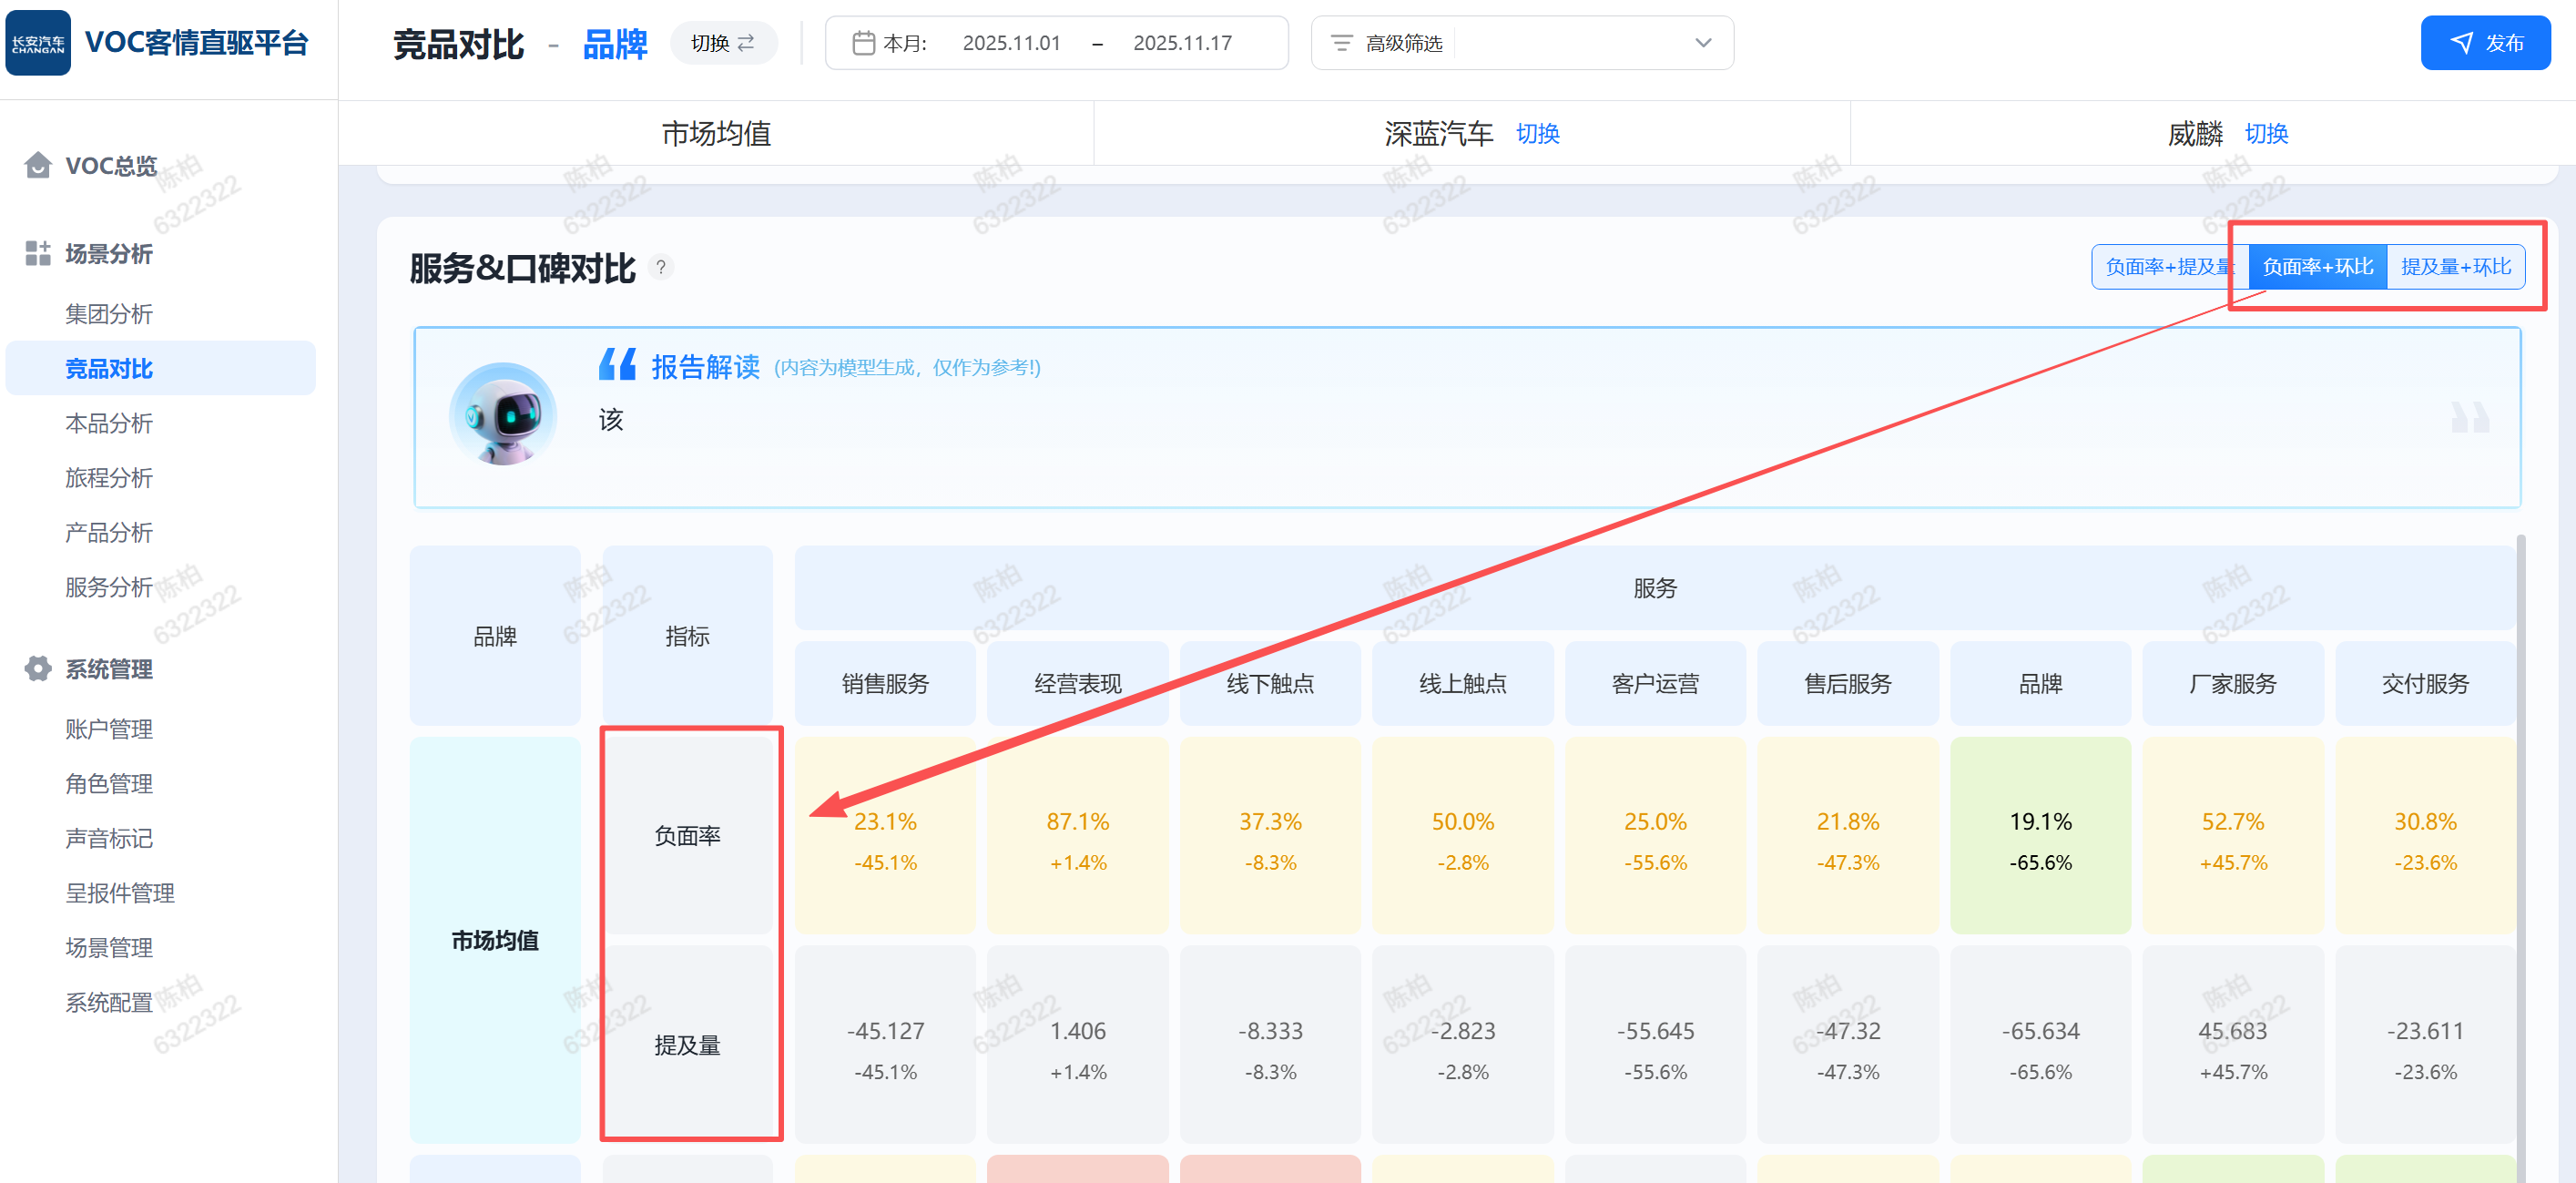Open 服务分析 in the sidebar
The image size is (2576, 1183).
(x=109, y=587)
